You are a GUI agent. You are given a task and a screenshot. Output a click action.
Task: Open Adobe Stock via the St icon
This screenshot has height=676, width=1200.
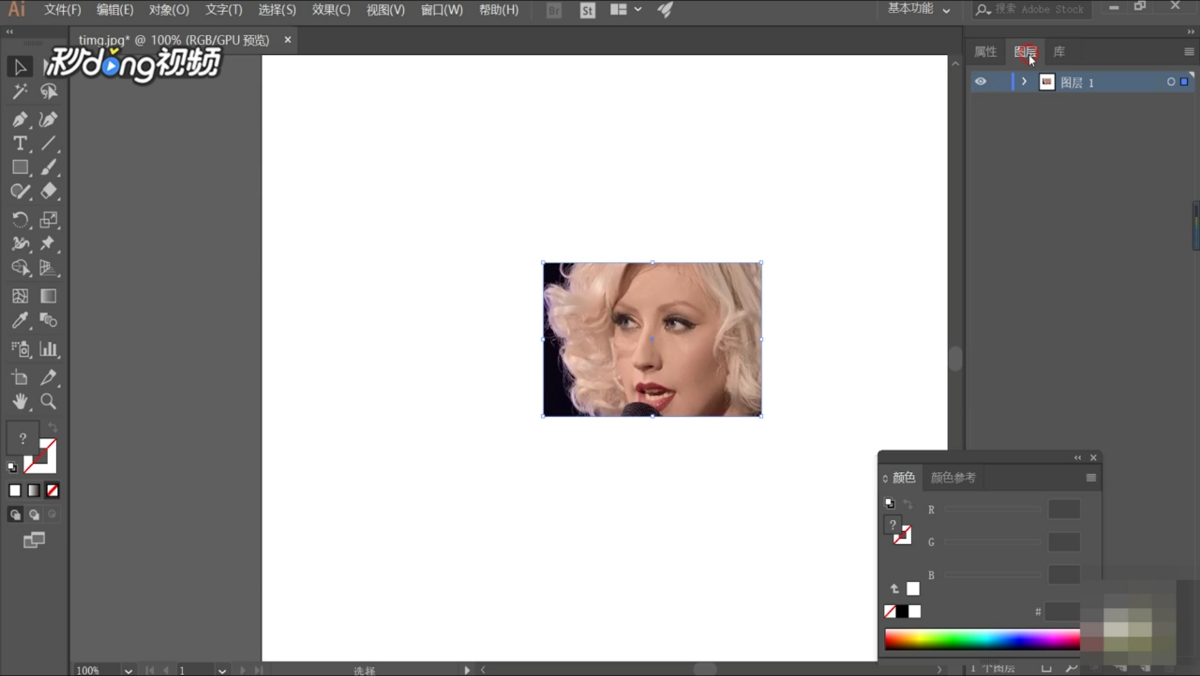pyautogui.click(x=587, y=10)
